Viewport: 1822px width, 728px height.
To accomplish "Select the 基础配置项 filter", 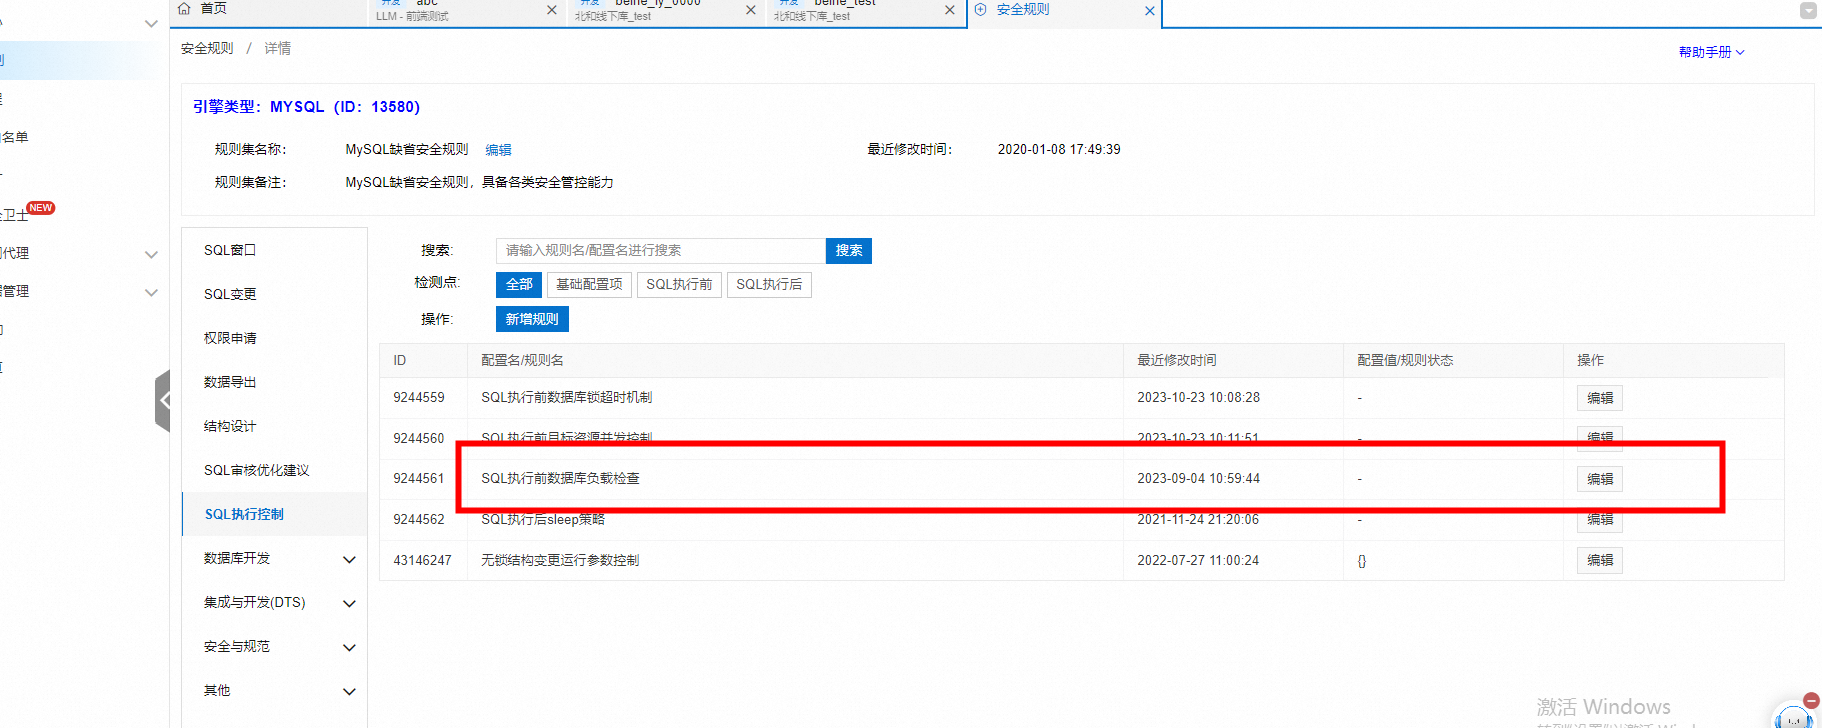I will pyautogui.click(x=589, y=285).
